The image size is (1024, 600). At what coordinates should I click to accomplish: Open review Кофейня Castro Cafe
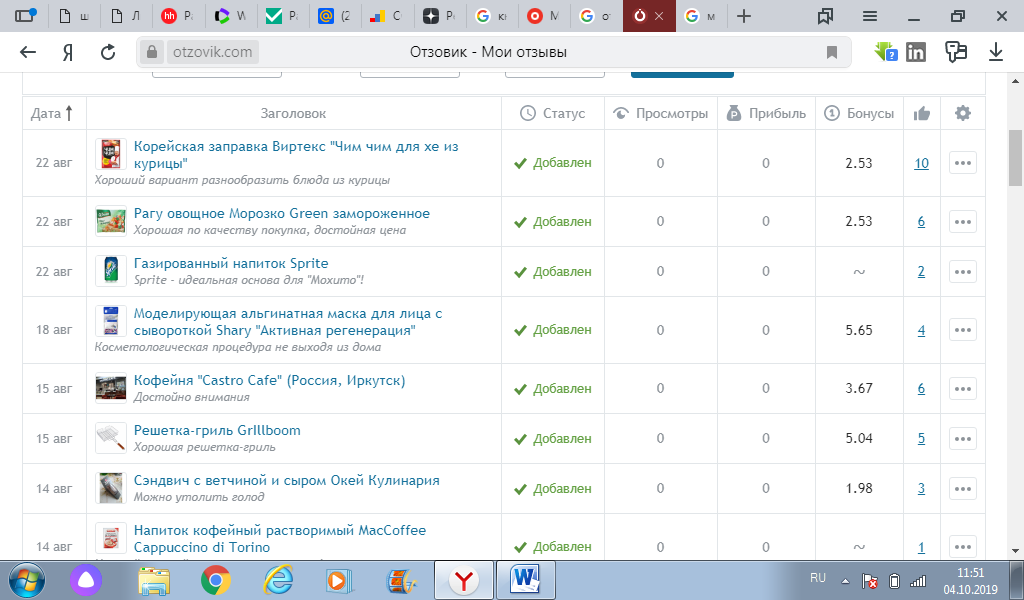pyautogui.click(x=269, y=381)
